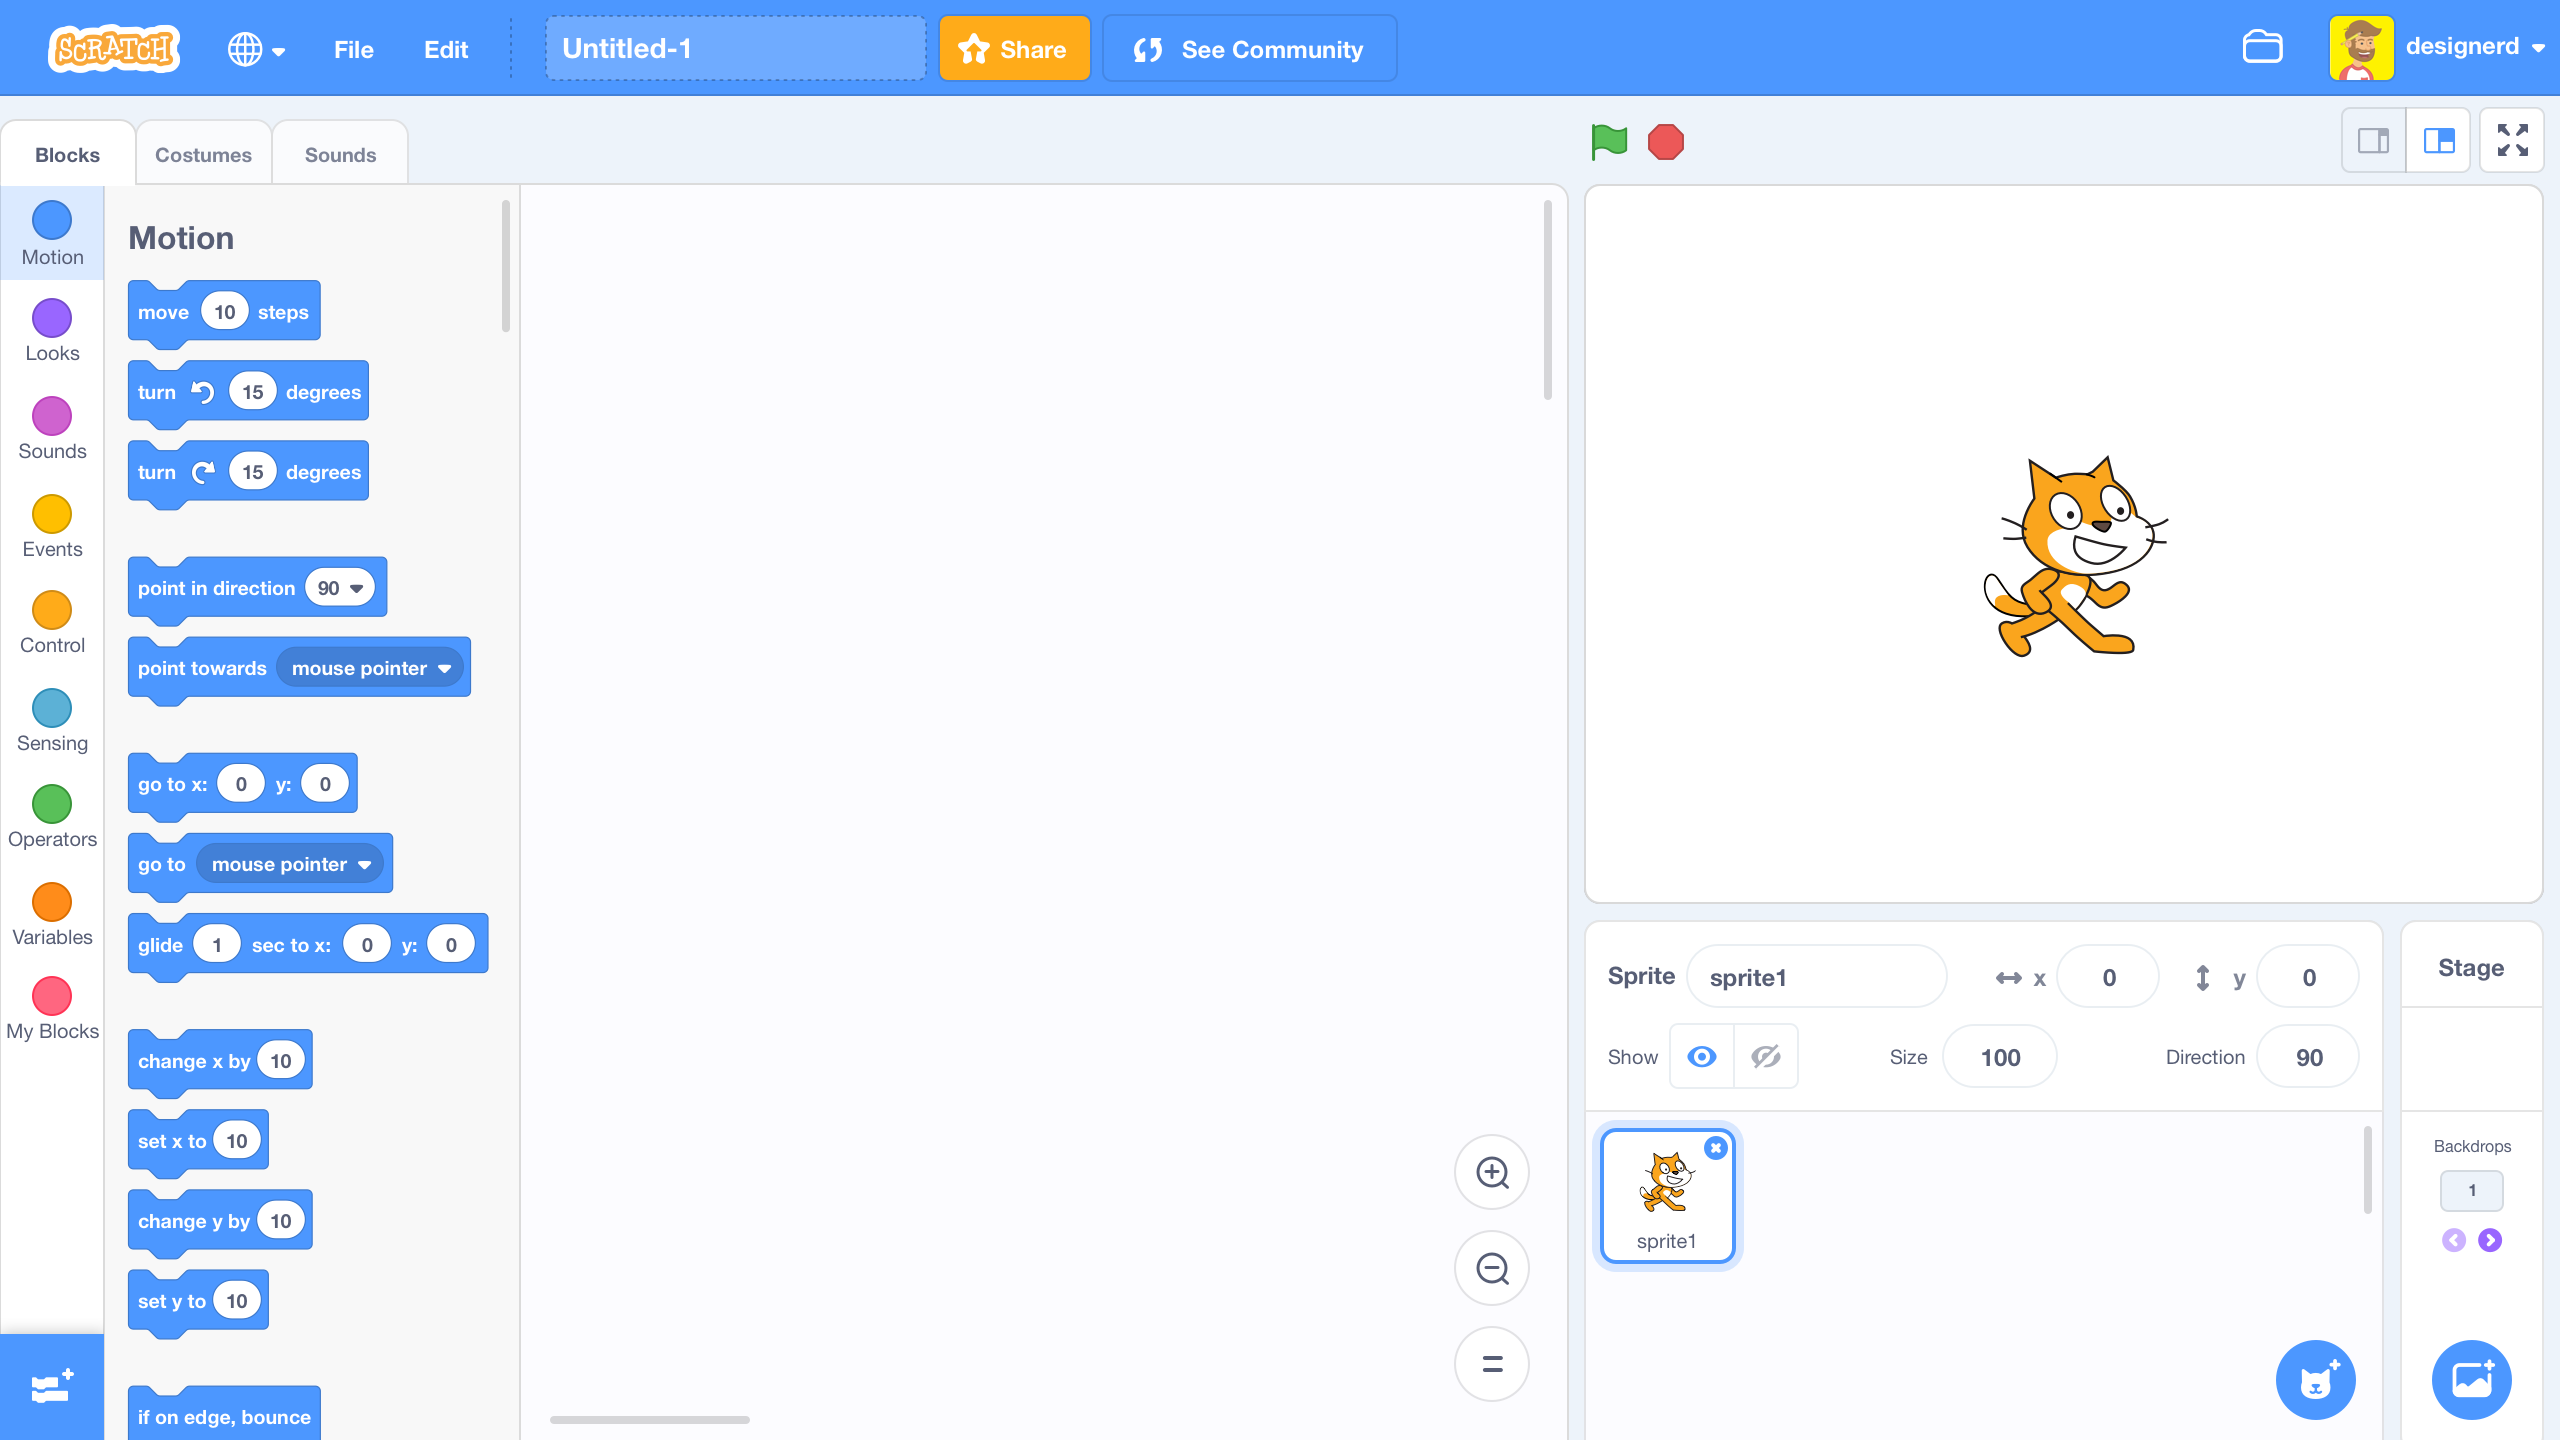Click the Share button
This screenshot has height=1440, width=2560.
1014,48
